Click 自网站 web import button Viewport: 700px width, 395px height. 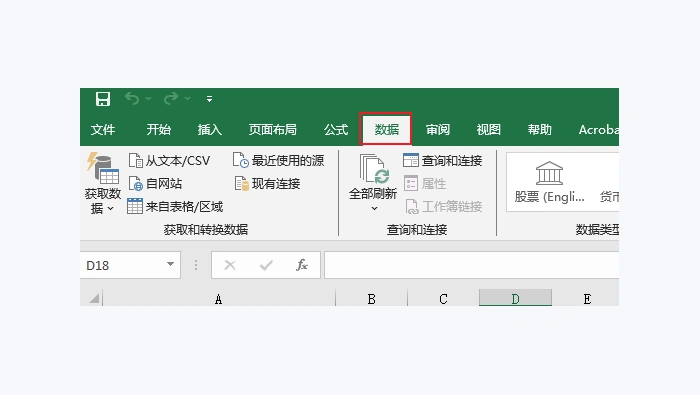155,183
